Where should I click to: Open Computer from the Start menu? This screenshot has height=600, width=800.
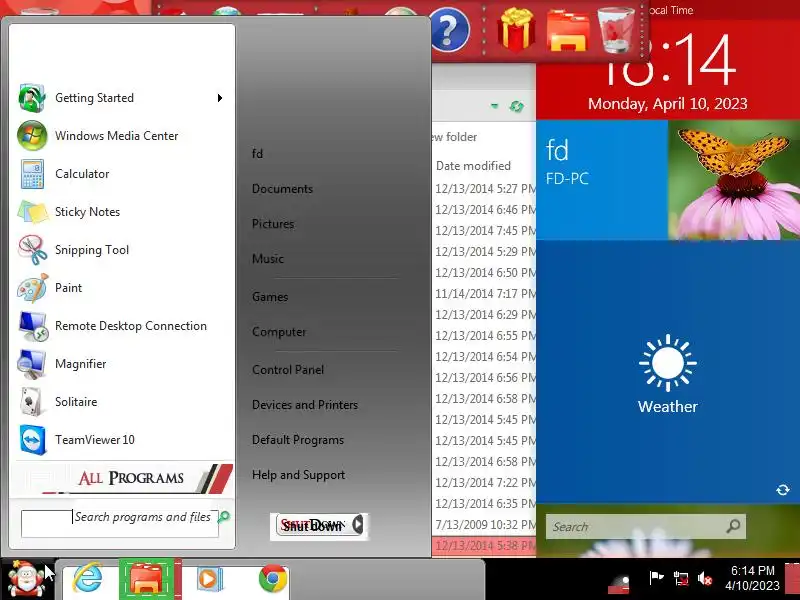(279, 332)
